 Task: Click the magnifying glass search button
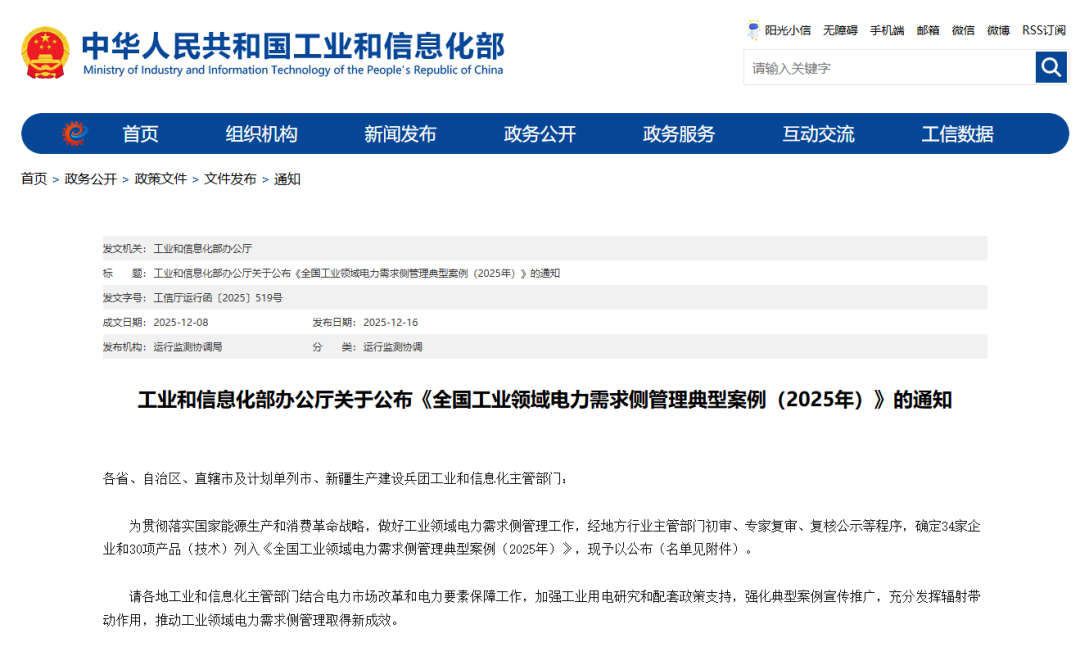click(1051, 68)
